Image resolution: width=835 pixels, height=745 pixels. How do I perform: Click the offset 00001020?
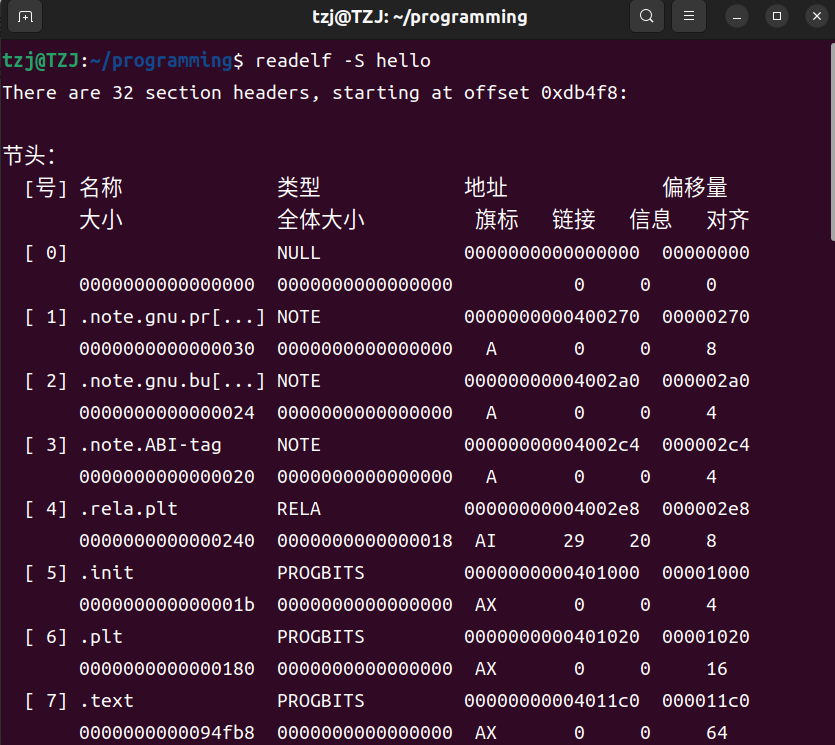pyautogui.click(x=706, y=636)
